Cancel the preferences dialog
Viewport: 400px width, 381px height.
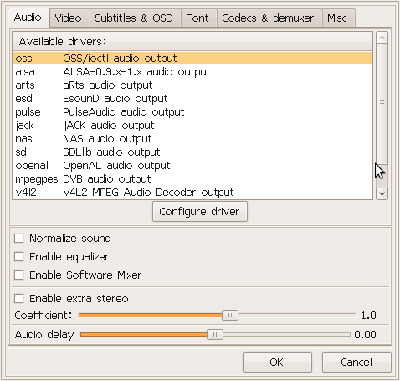(356, 362)
